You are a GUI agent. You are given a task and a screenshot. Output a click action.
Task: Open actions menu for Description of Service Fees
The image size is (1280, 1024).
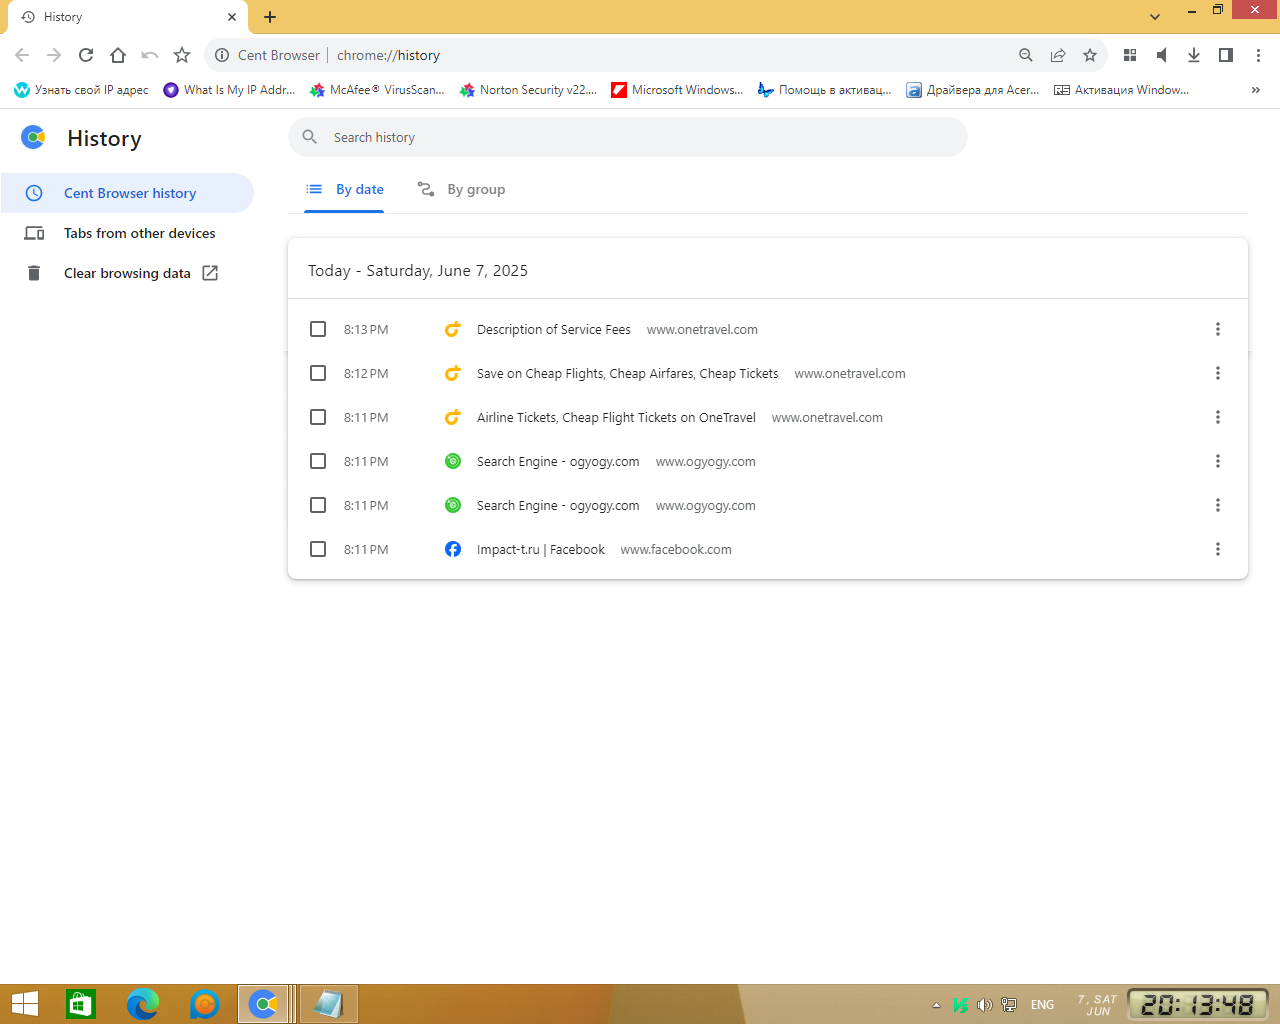pyautogui.click(x=1218, y=329)
